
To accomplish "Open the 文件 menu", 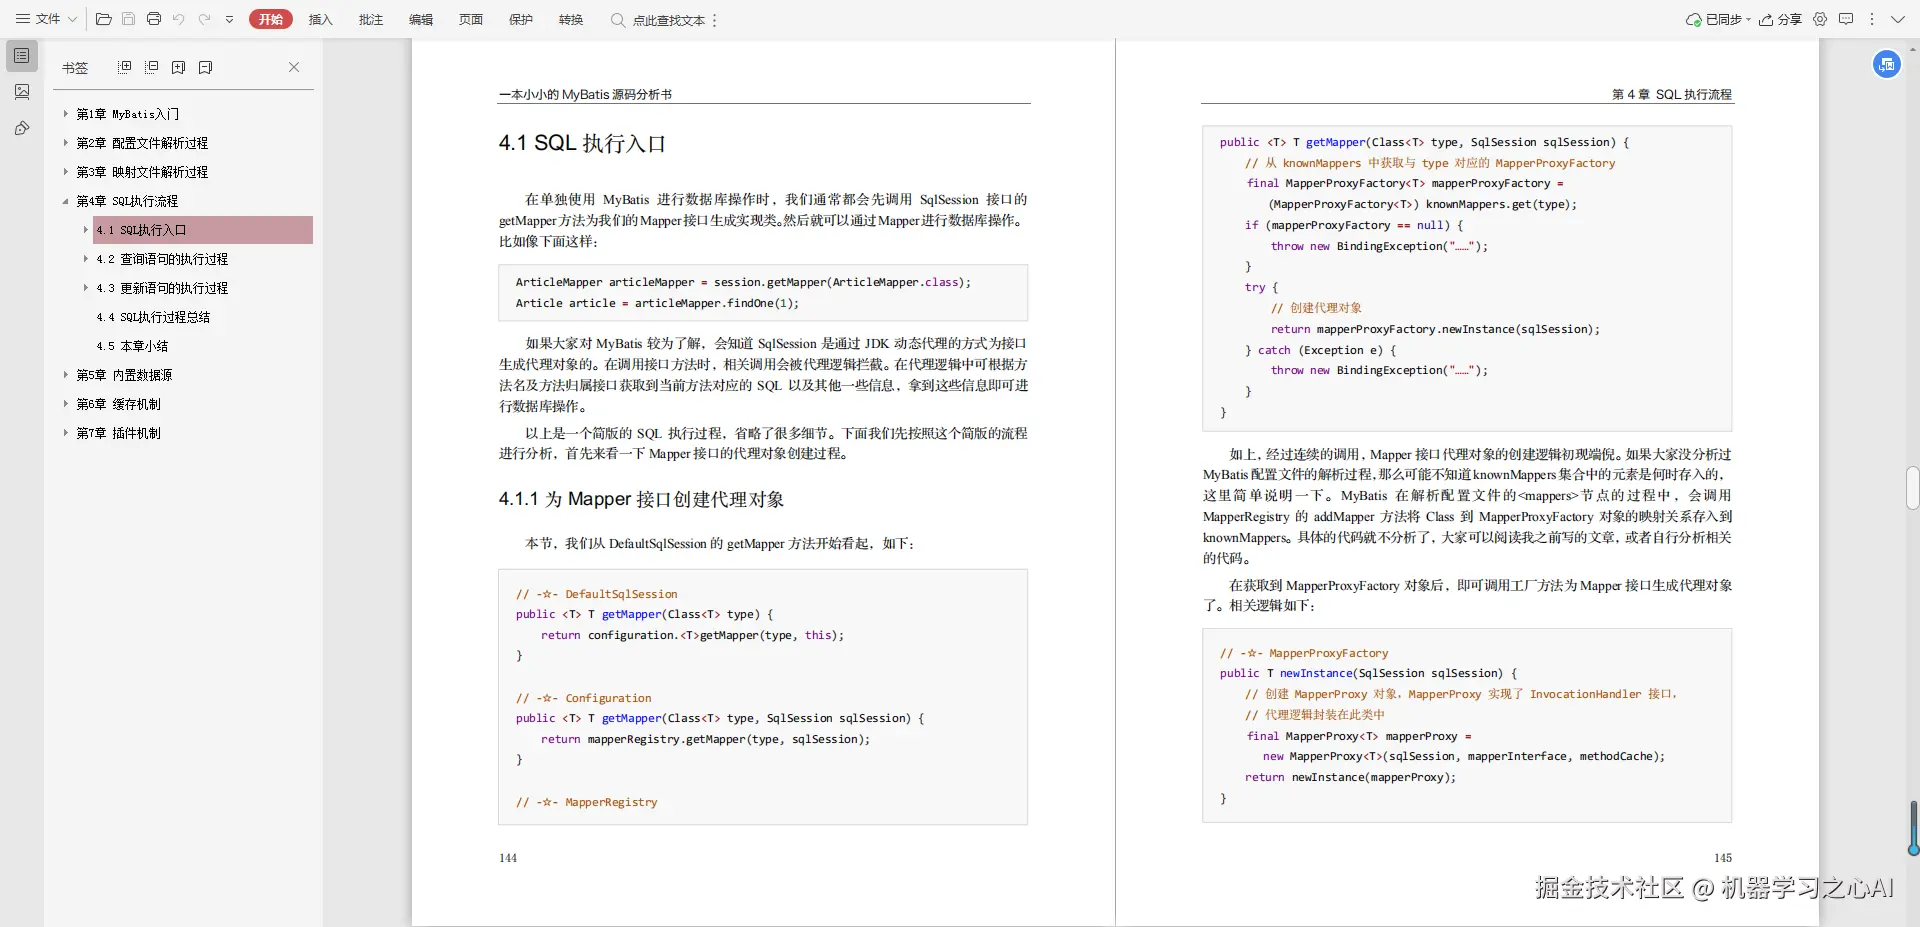I will coord(46,19).
